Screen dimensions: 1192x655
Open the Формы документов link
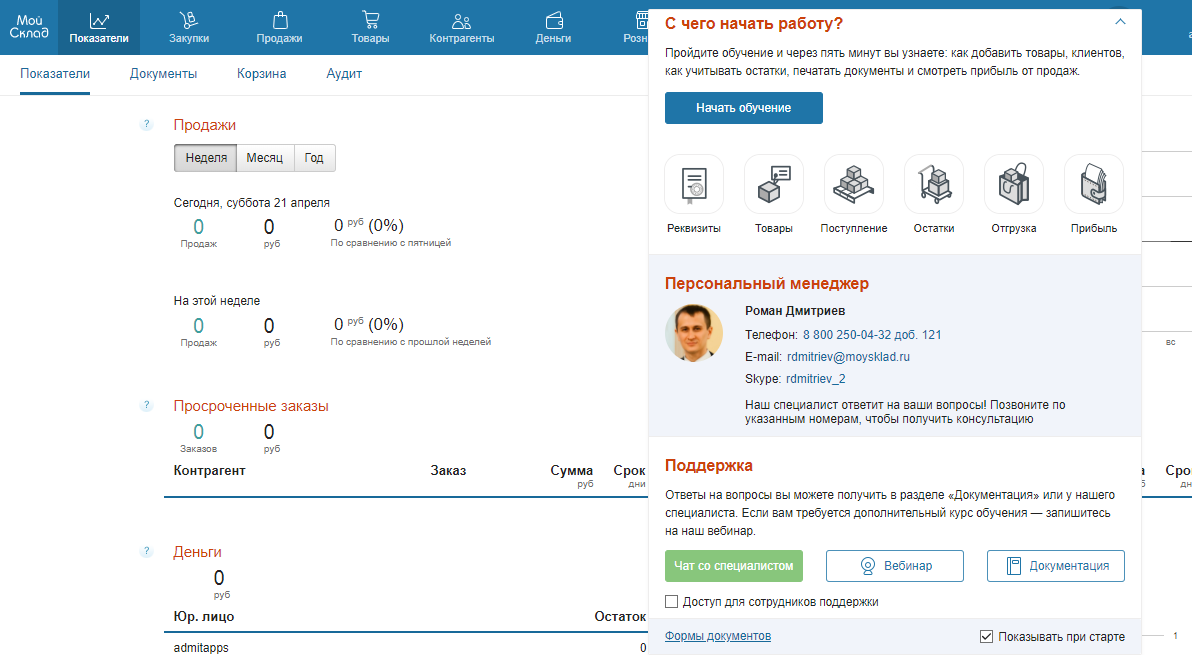(717, 636)
